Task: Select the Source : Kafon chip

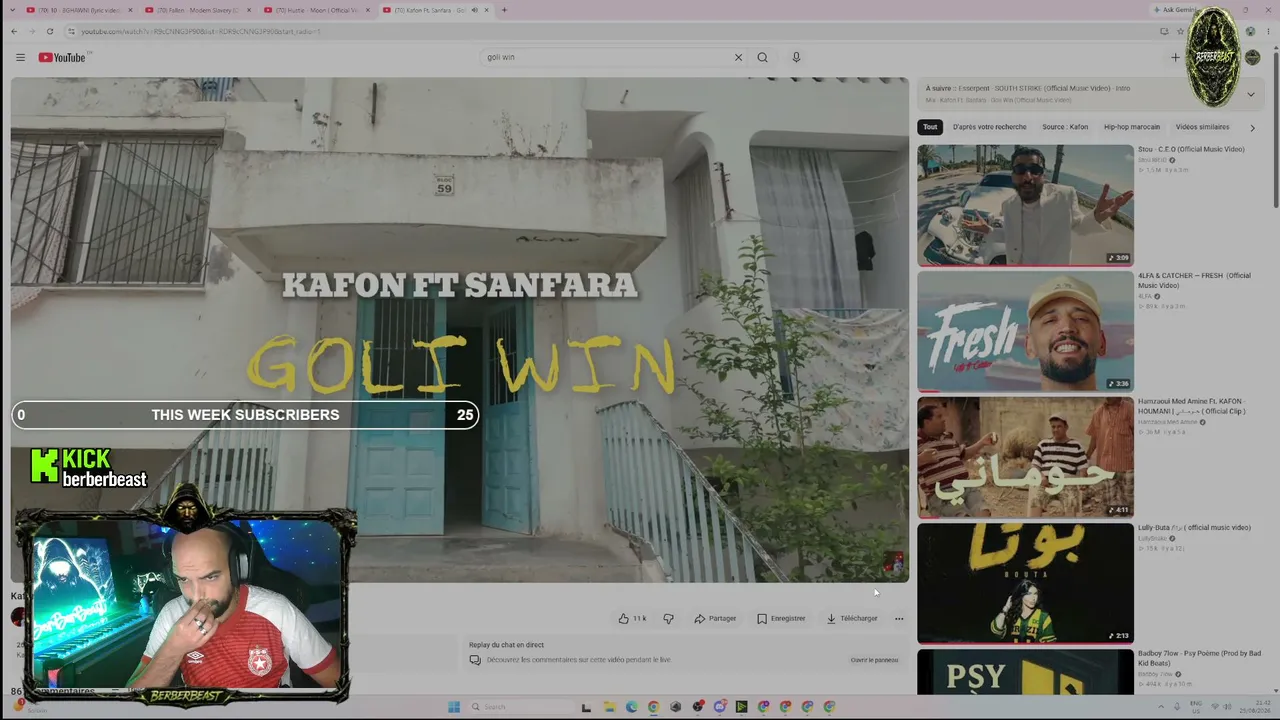Action: 1065,127
